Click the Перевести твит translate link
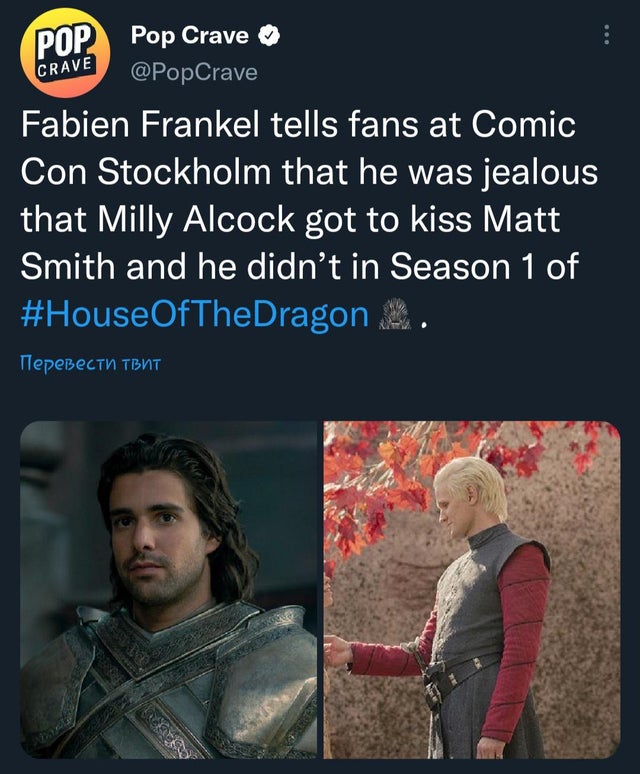The height and width of the screenshot is (774, 640). click(91, 364)
